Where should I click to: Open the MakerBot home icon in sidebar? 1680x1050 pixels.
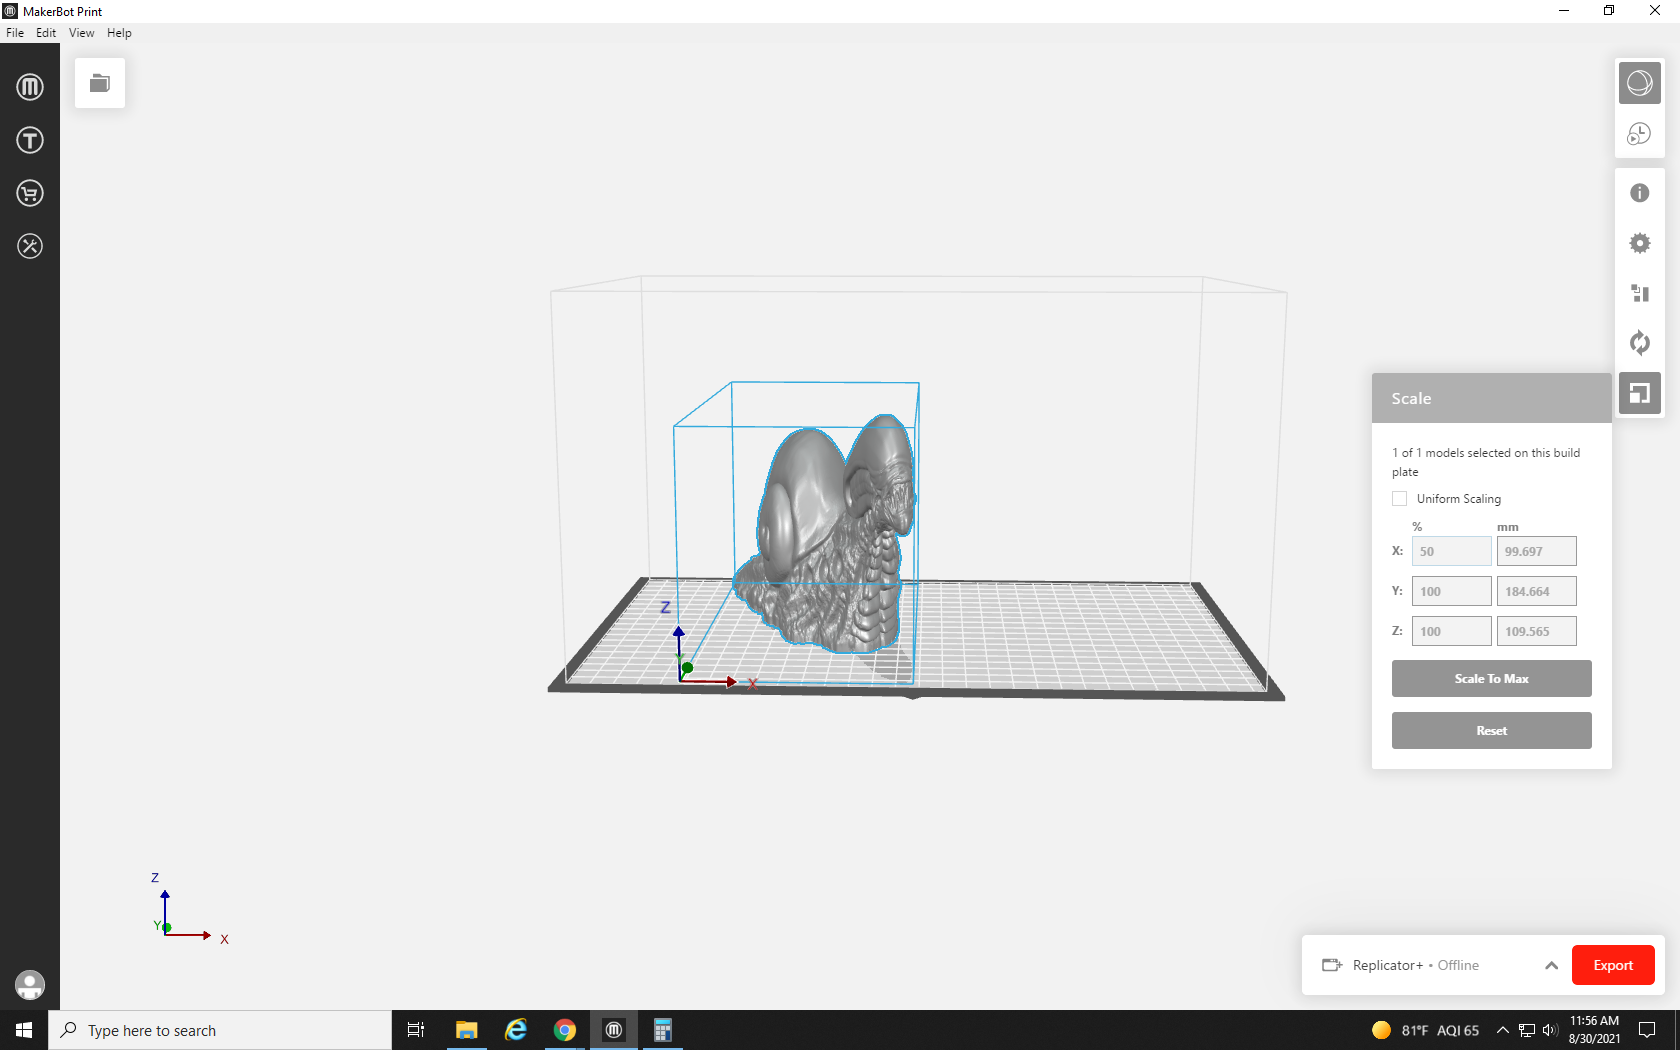(30, 87)
